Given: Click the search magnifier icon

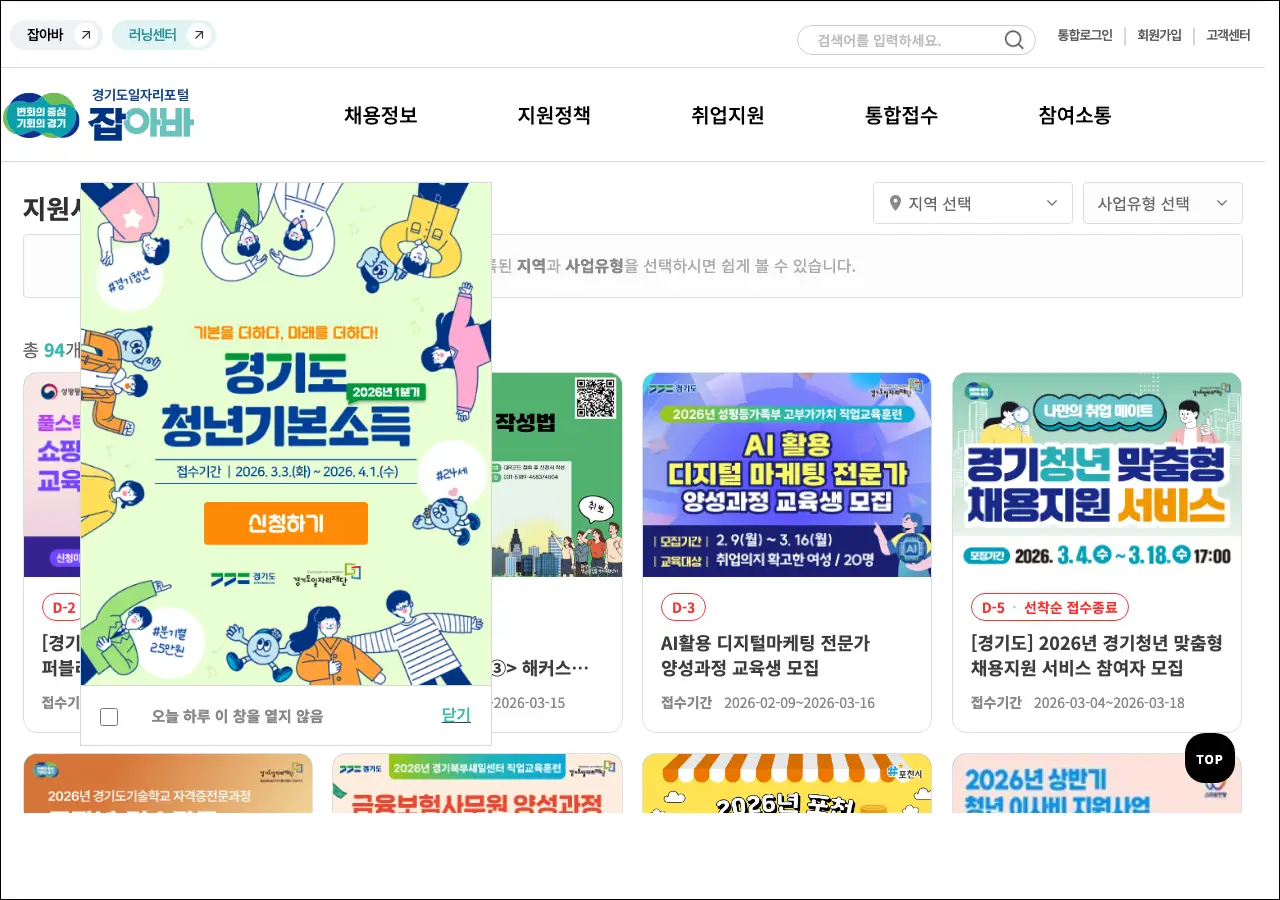Looking at the screenshot, I should (1013, 40).
